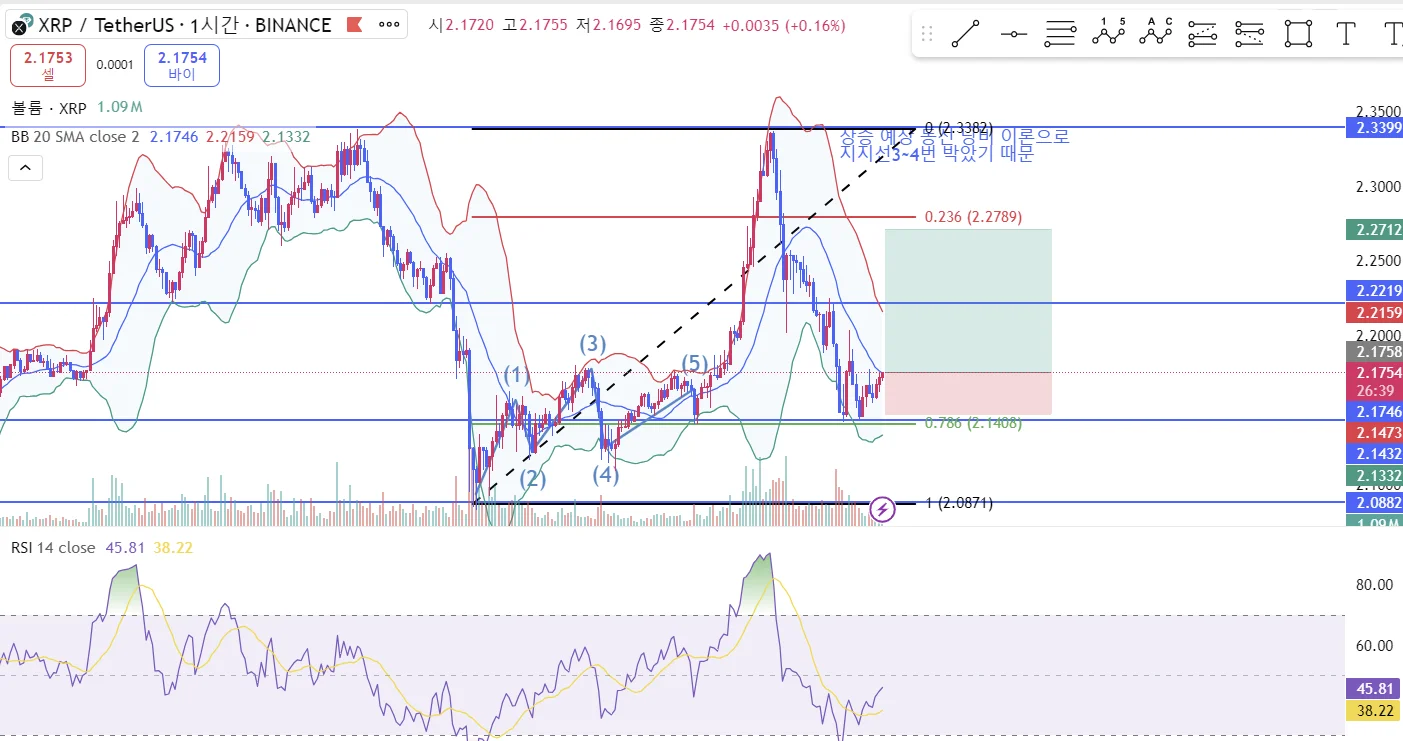Pick the Elliott Impulse Wave 12345 tool

pos(1108,34)
